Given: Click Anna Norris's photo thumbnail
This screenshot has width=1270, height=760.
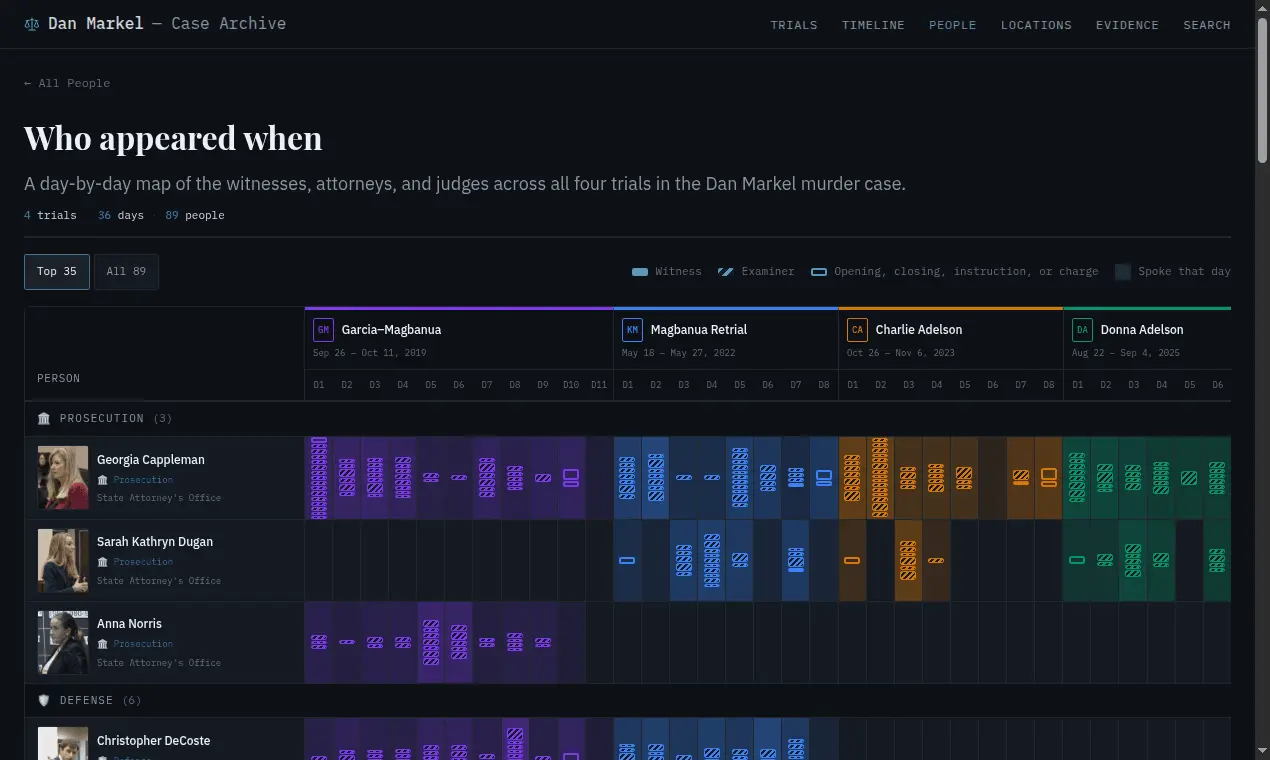Looking at the screenshot, I should click(x=63, y=642).
